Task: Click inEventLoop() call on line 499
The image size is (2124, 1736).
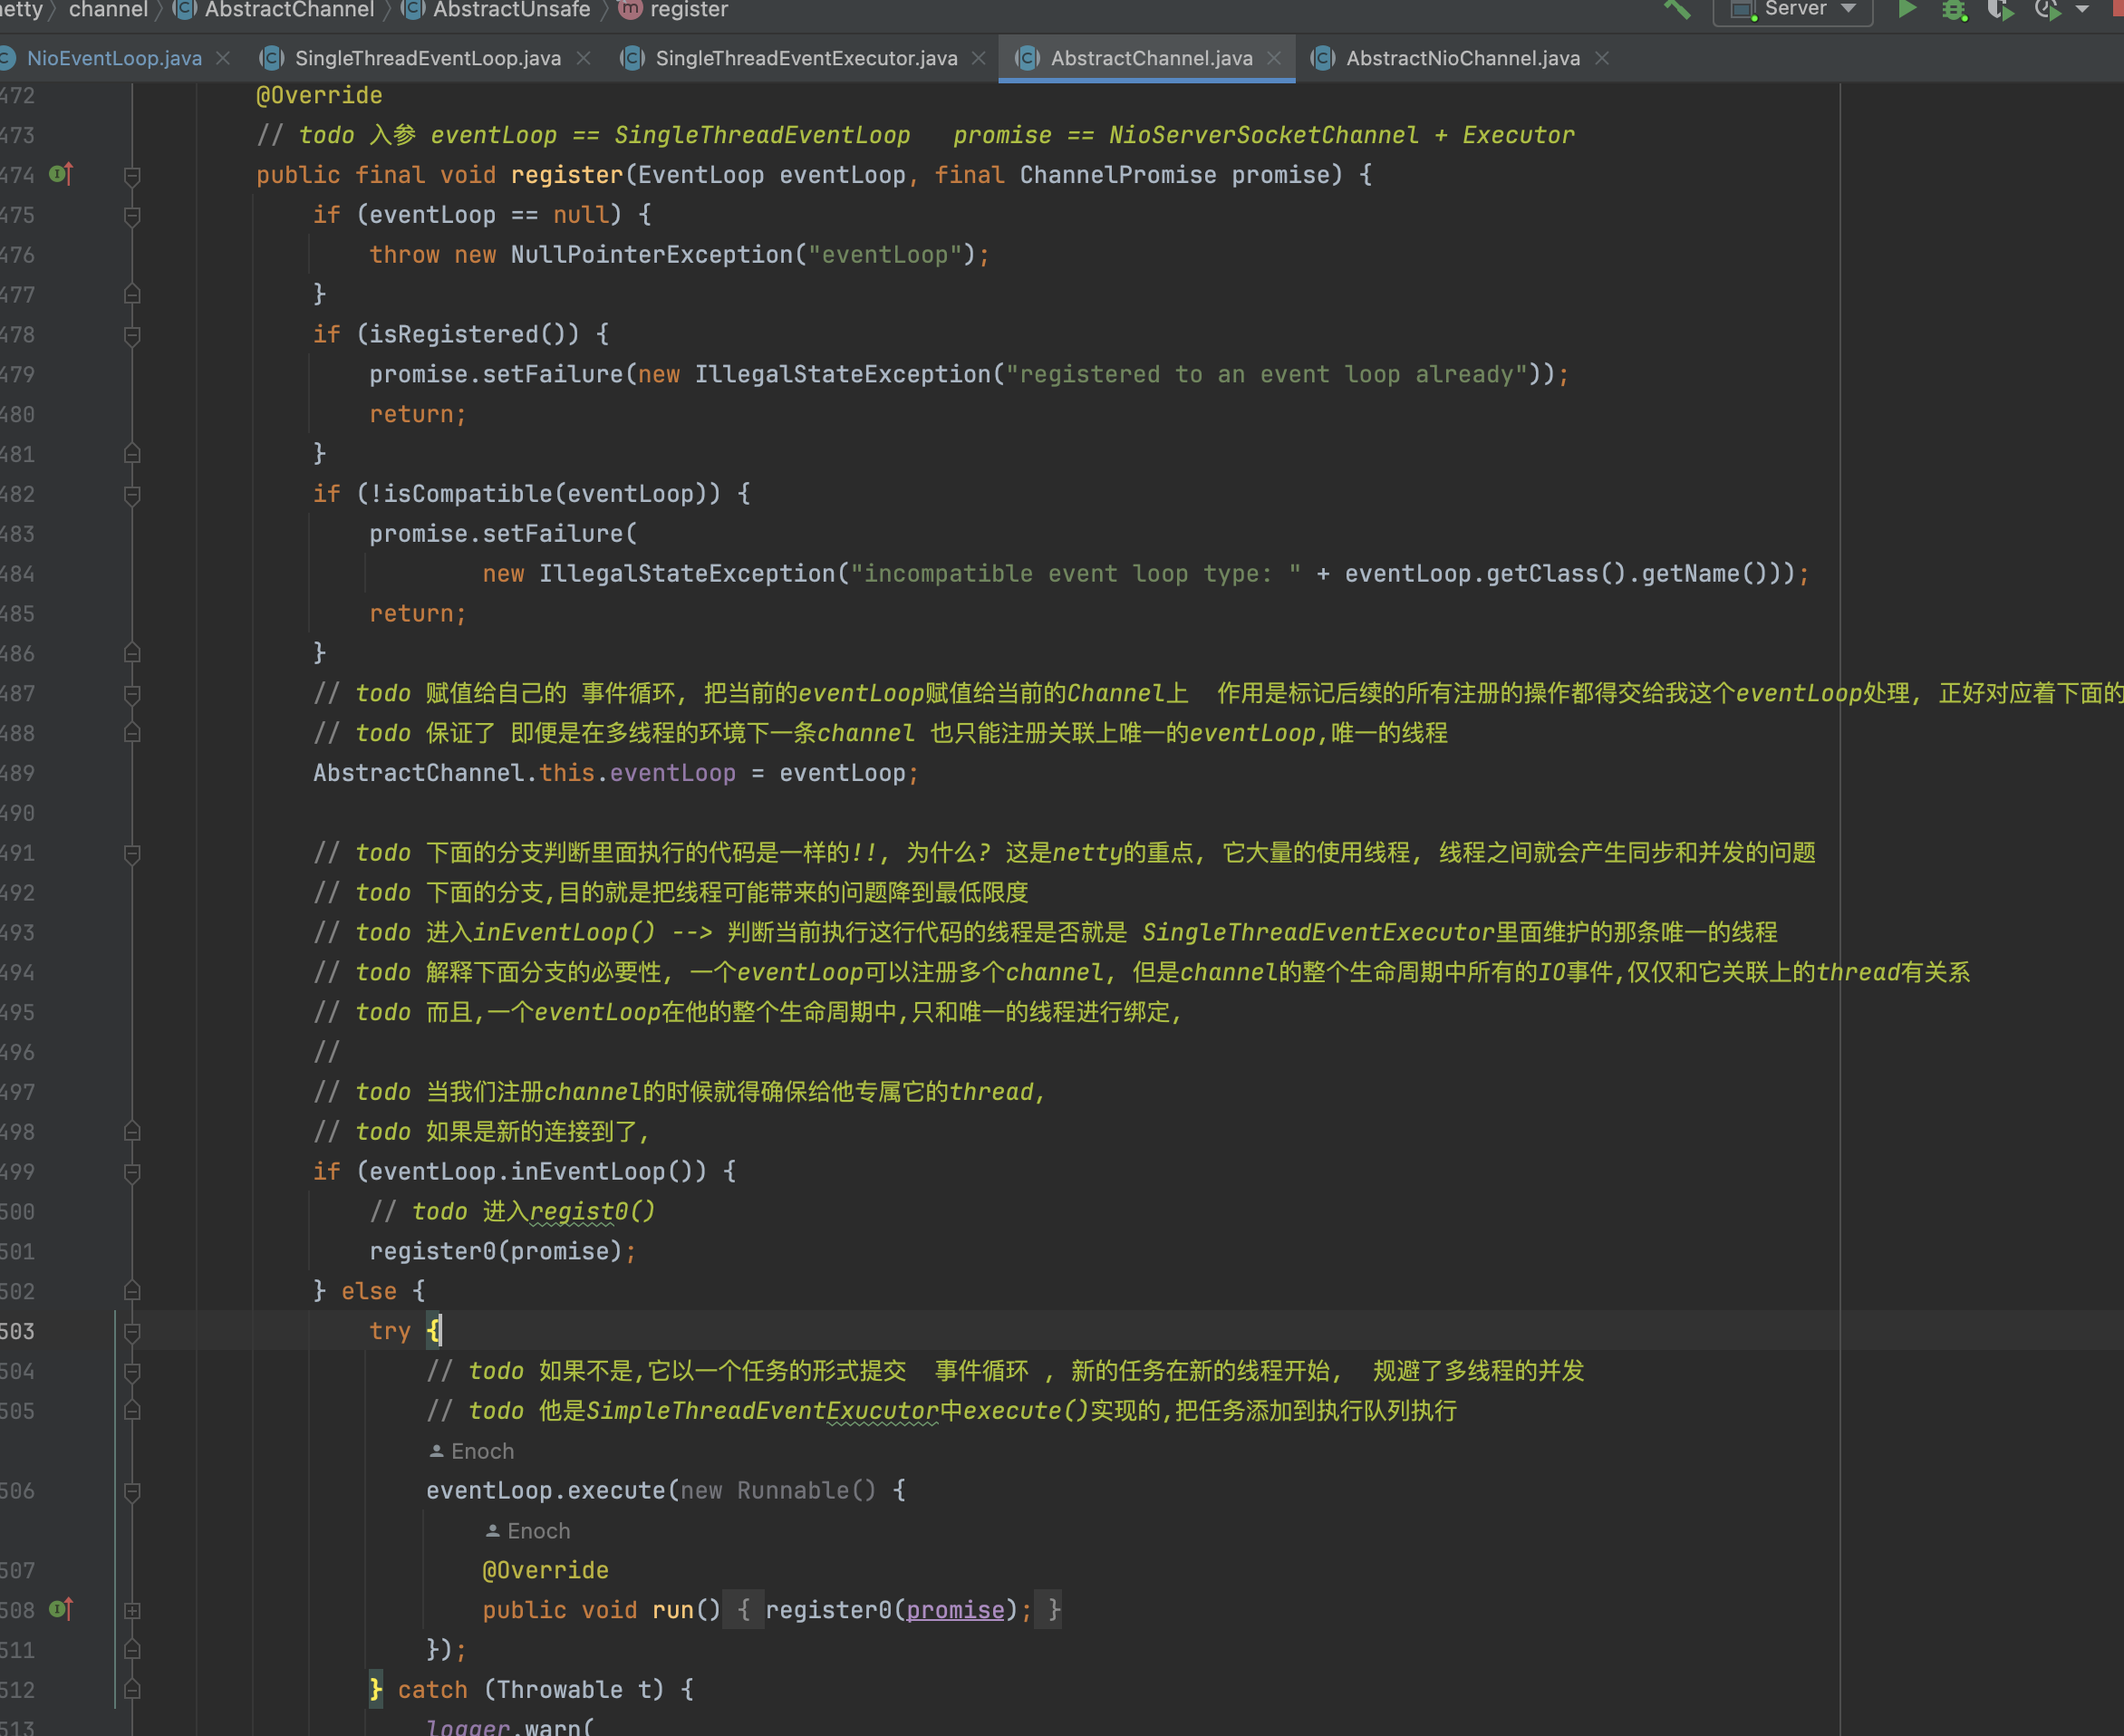Action: point(599,1171)
